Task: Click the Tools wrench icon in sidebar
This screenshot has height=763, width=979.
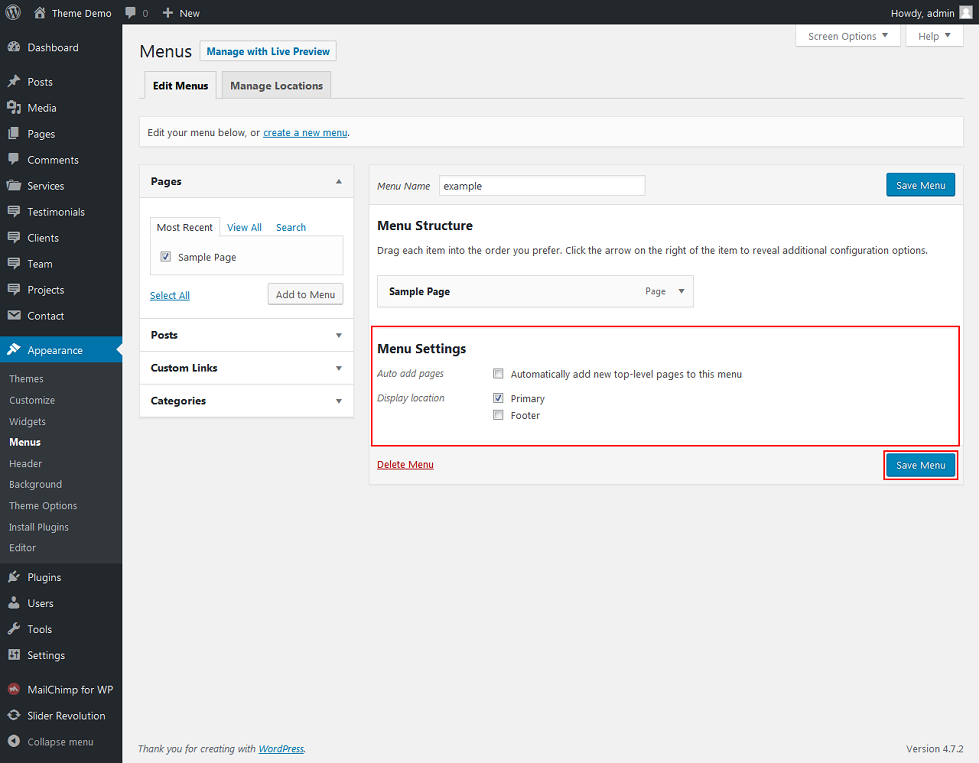Action: [14, 630]
